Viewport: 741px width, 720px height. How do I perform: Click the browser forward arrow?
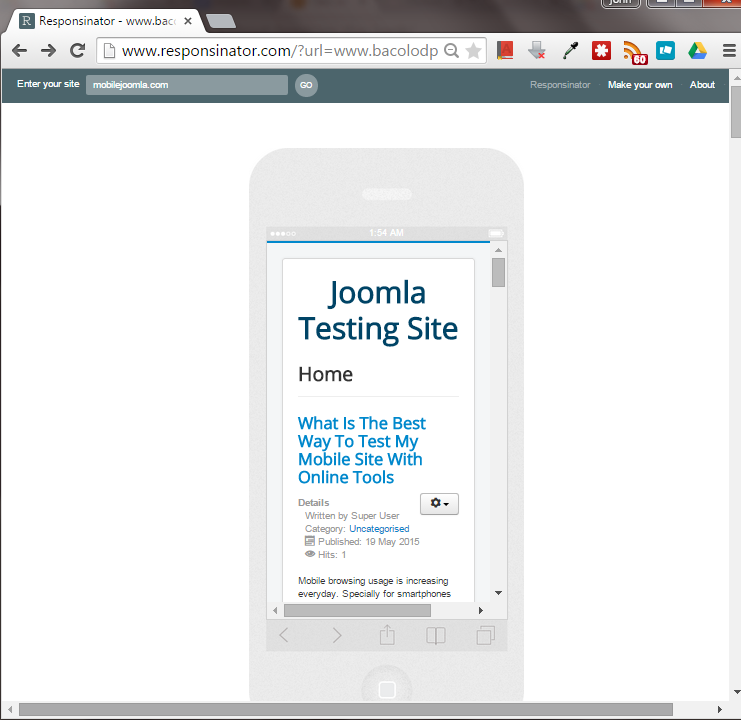tap(48, 51)
